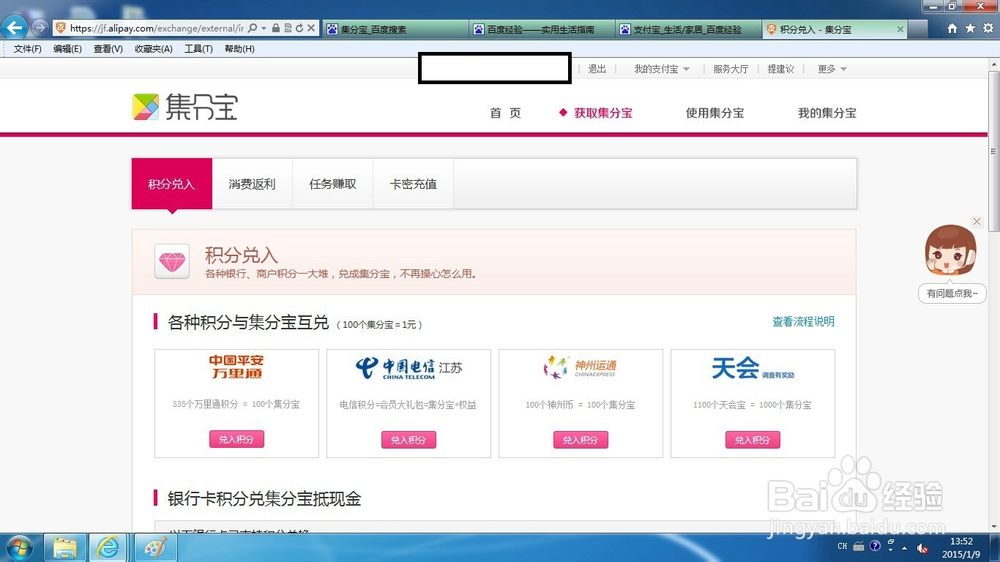Open the 查看(V) menu
Image resolution: width=1000 pixels, height=562 pixels.
(108, 49)
